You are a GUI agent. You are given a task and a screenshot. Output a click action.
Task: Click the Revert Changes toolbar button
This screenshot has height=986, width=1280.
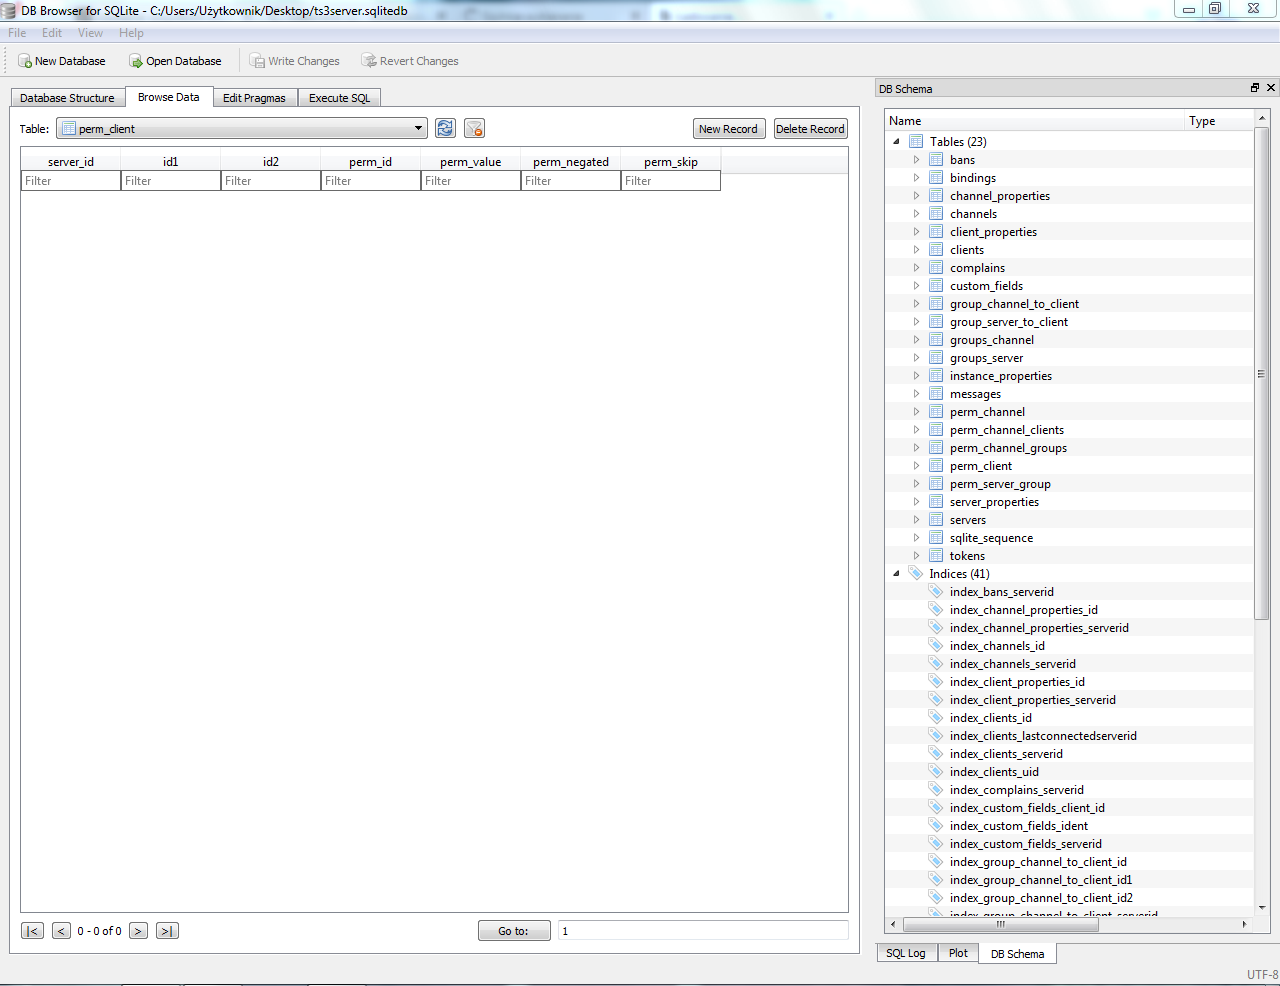coord(410,61)
